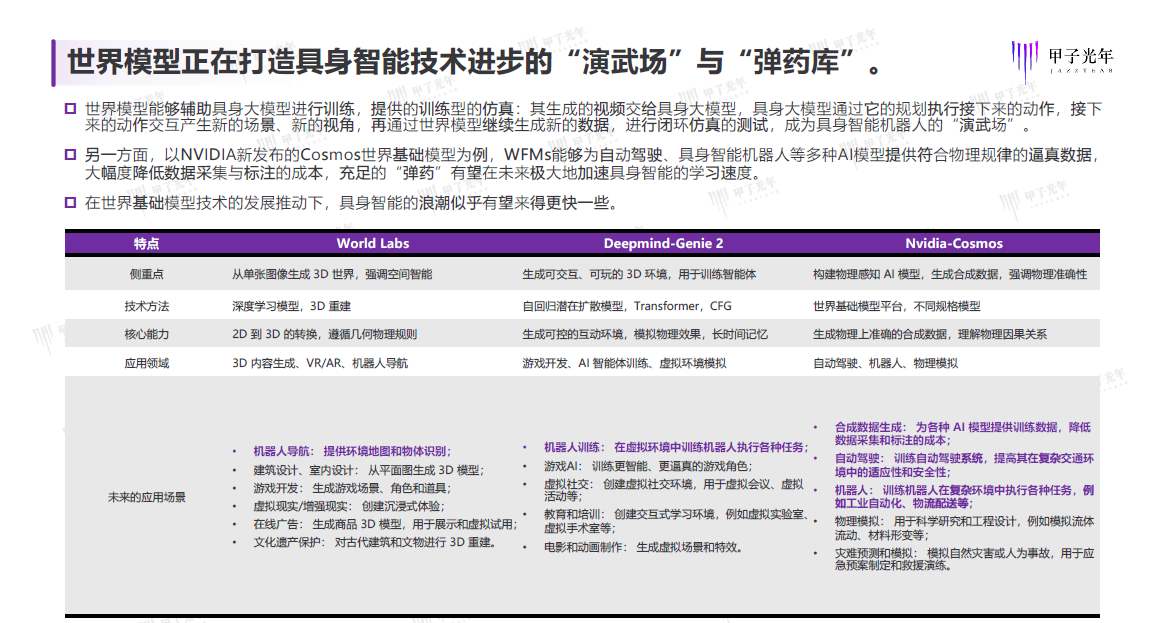
Task: Select the purple line "自动驾驶：训练自动驾驶系统"
Action: pos(965,465)
